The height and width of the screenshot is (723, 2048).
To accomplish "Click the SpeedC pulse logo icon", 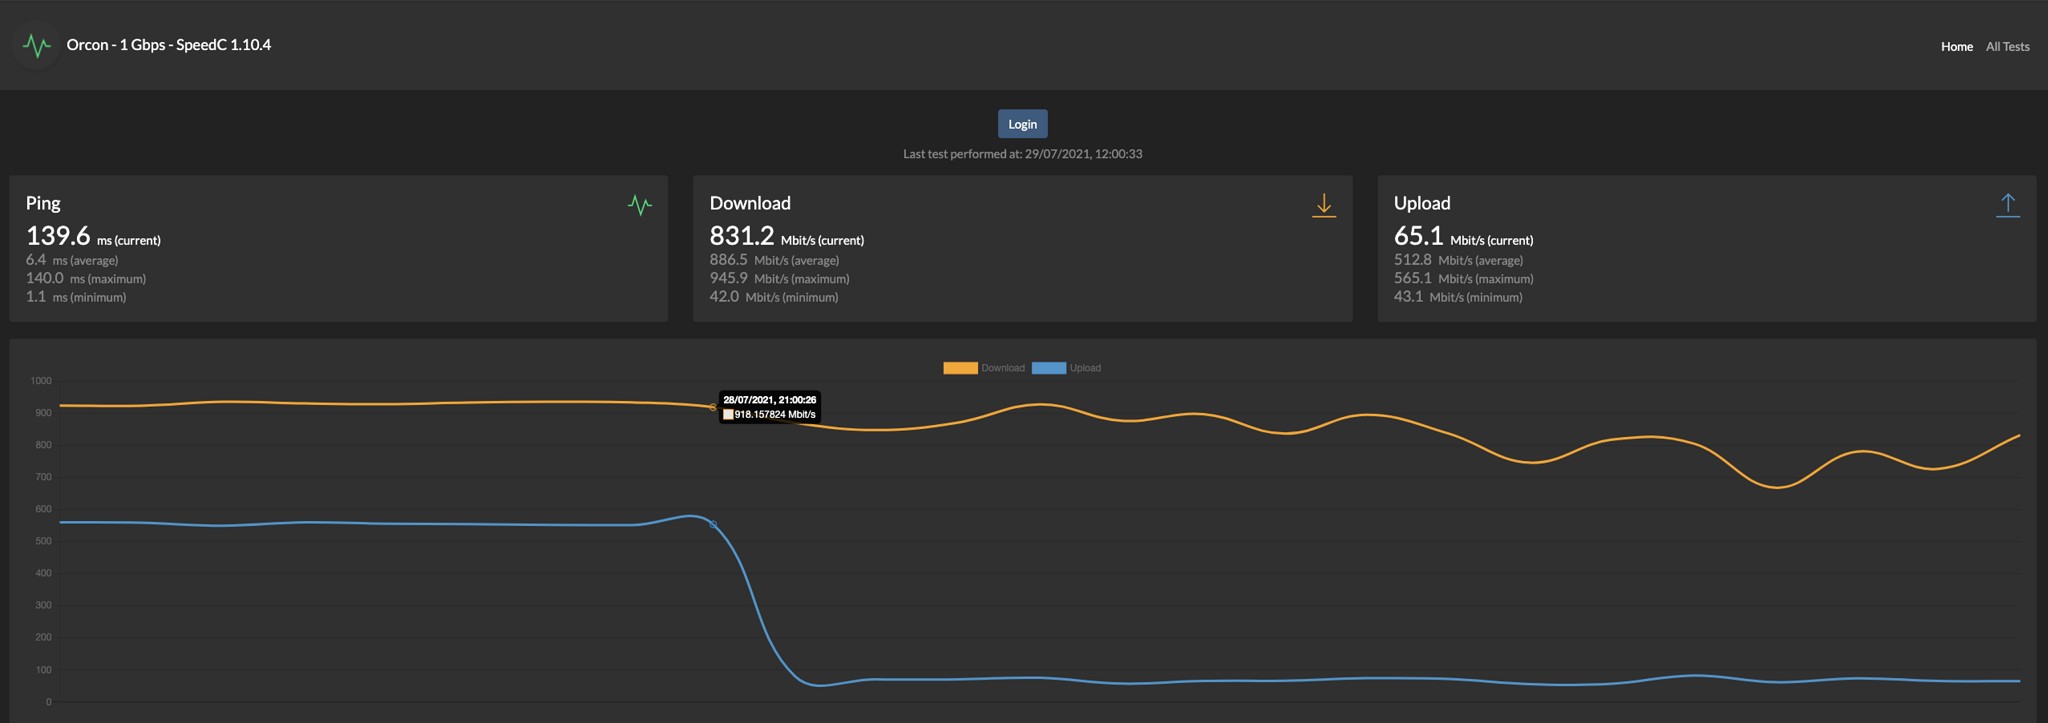I will tap(37, 45).
